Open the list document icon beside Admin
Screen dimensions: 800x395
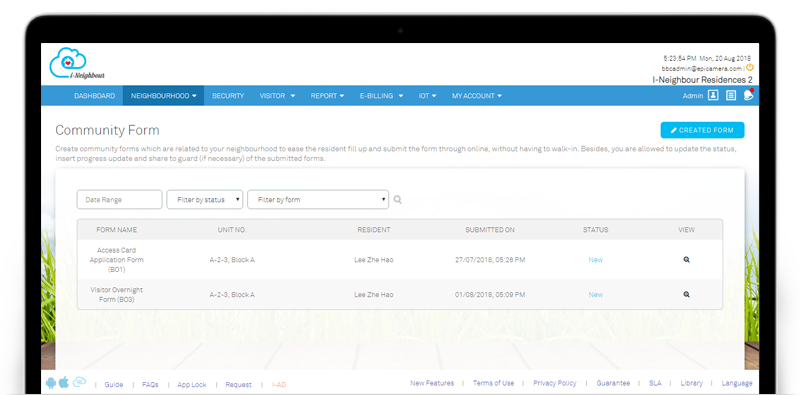(x=731, y=95)
